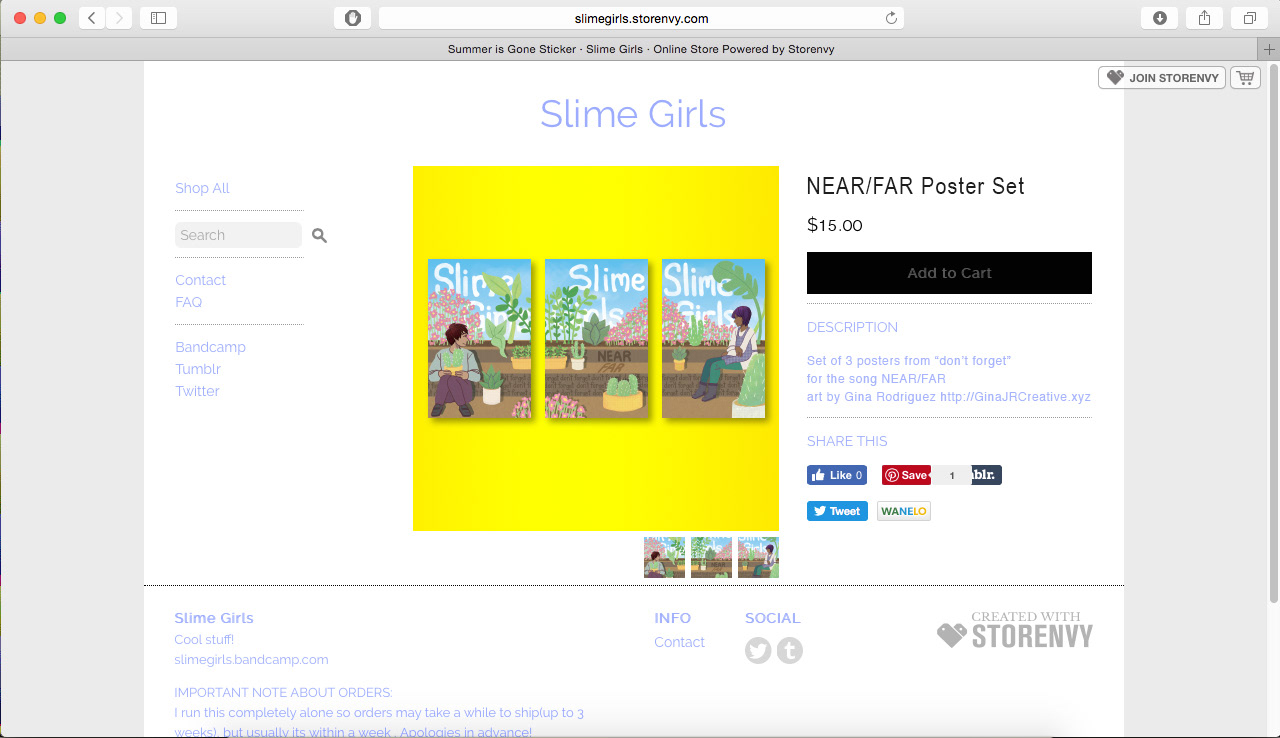Select the first poster thumbnail
This screenshot has width=1280, height=738.
click(664, 557)
